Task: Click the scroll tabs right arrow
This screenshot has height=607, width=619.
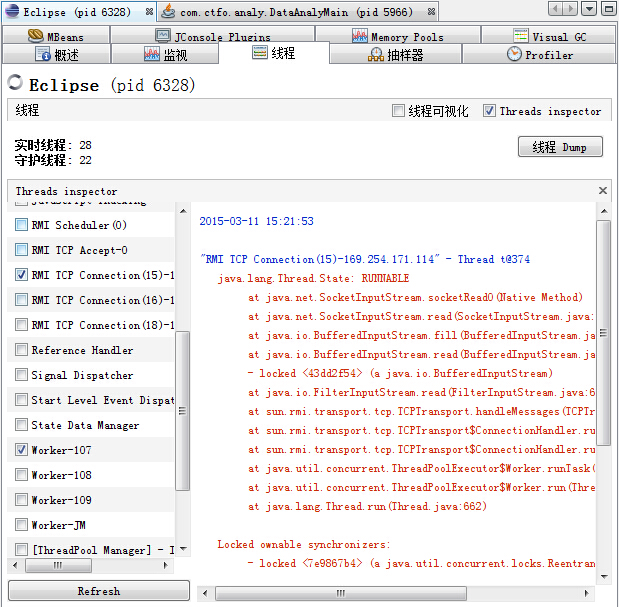Action: click(570, 8)
